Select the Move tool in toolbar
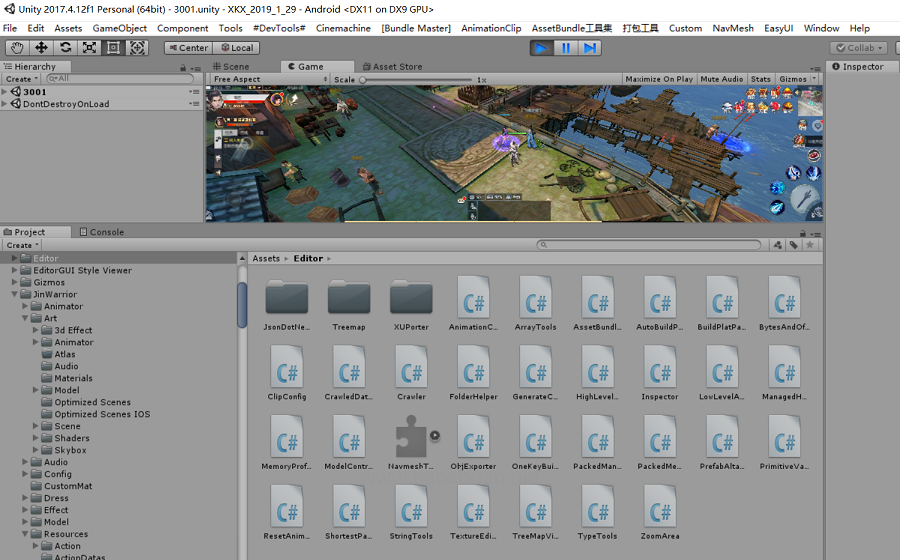 (x=41, y=48)
